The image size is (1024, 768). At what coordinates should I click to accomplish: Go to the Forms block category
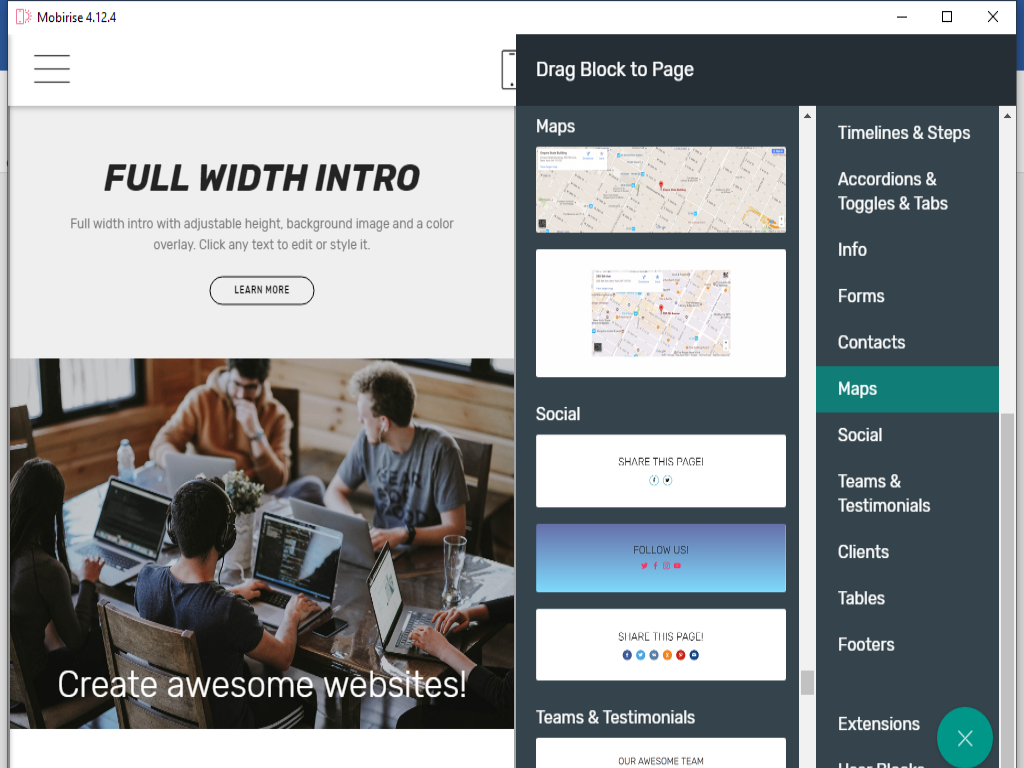(x=861, y=296)
